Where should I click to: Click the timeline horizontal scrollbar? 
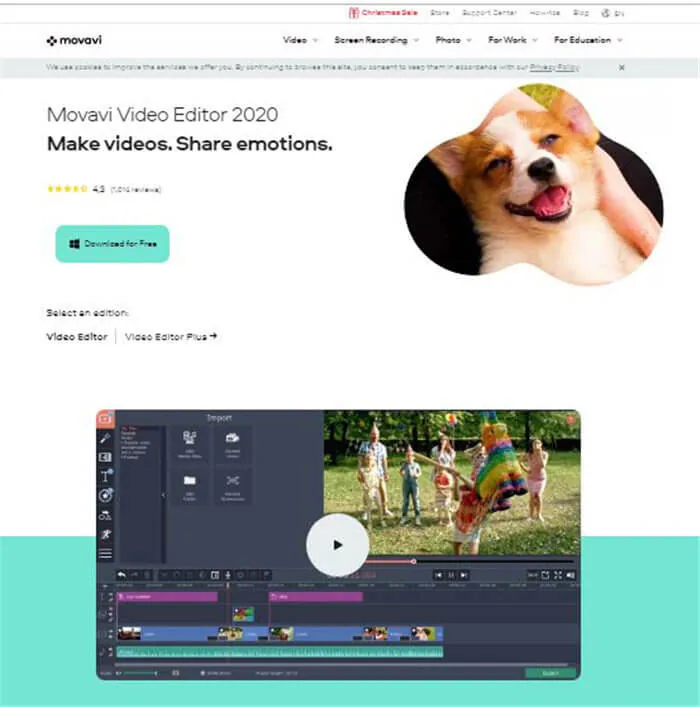(x=341, y=664)
